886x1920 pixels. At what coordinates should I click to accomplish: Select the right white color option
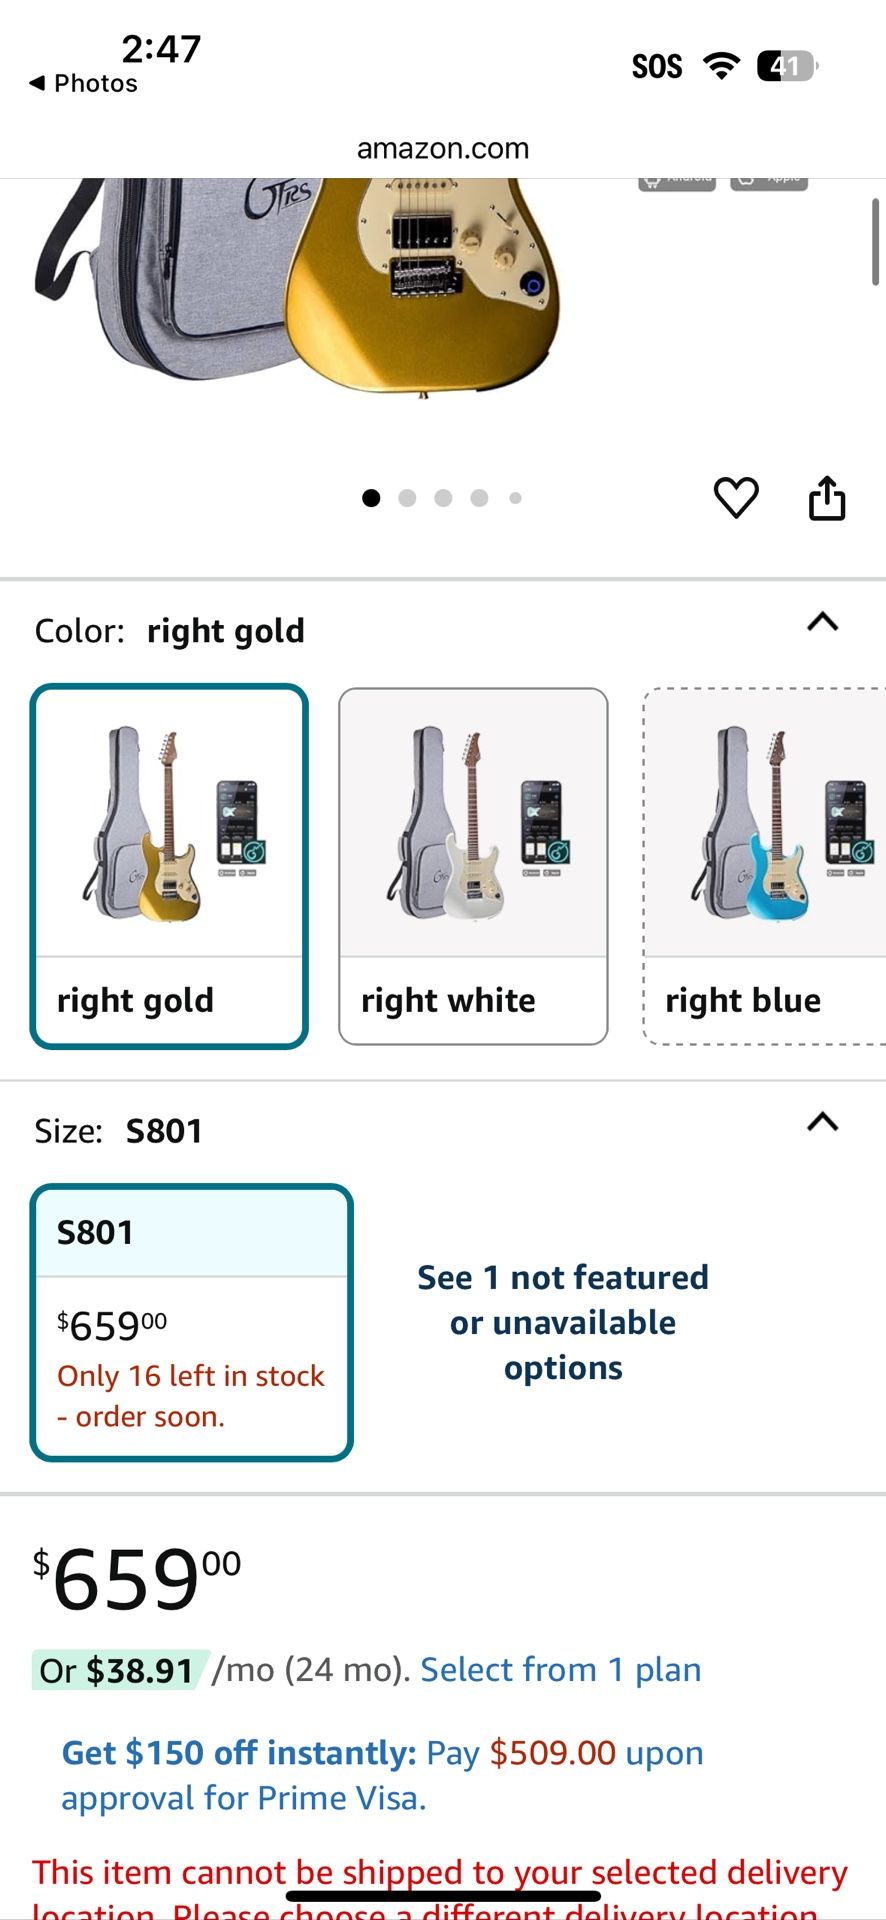coord(473,866)
